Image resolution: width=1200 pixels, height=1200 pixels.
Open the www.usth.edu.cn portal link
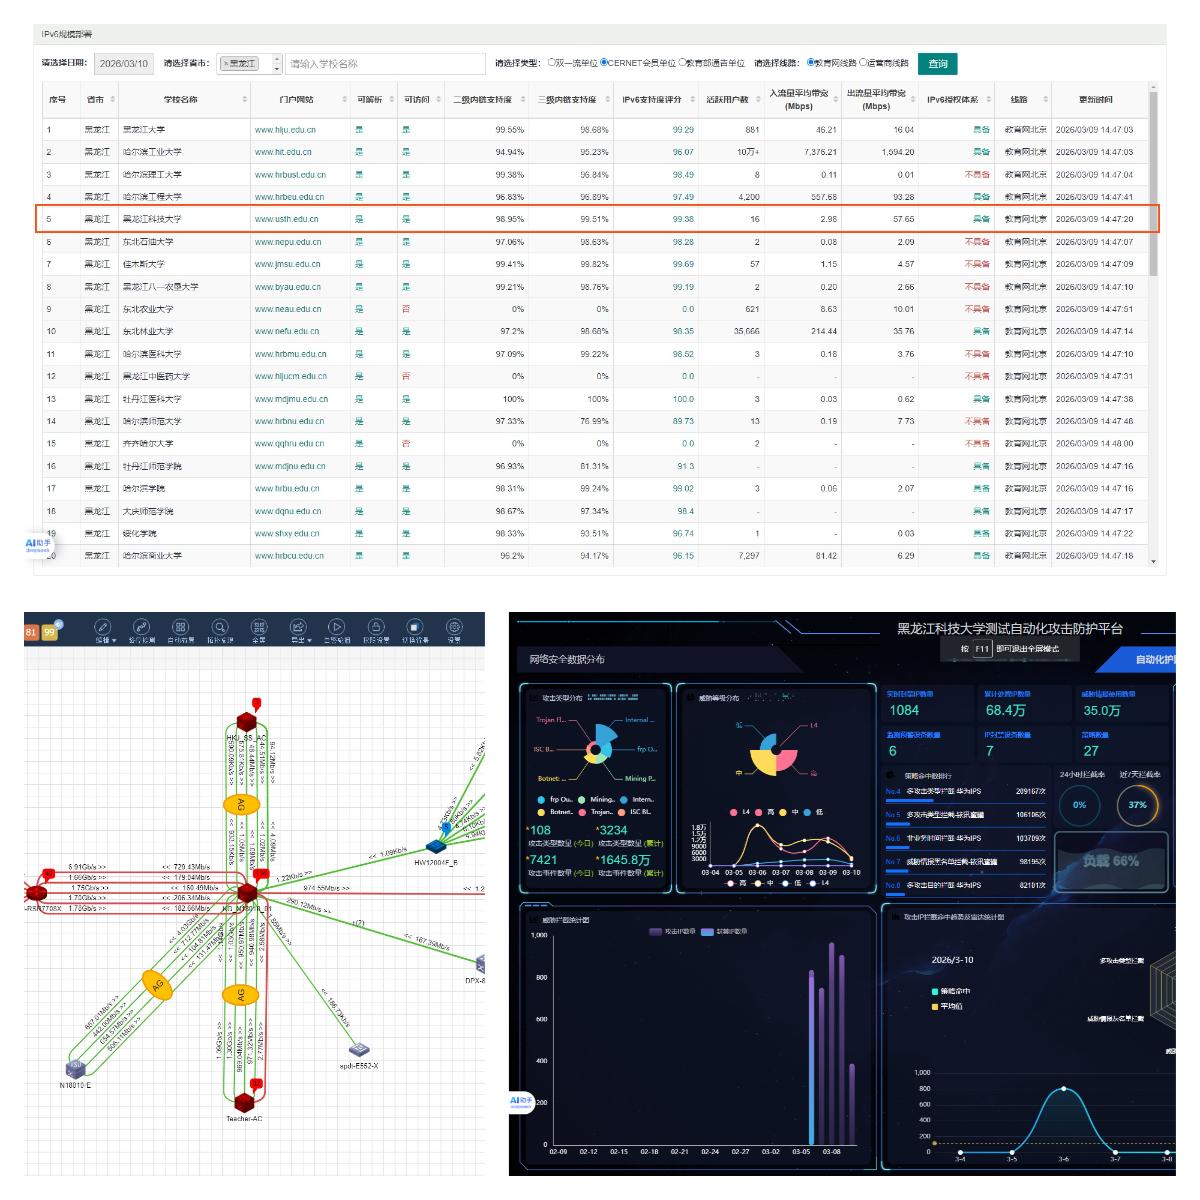[286, 219]
